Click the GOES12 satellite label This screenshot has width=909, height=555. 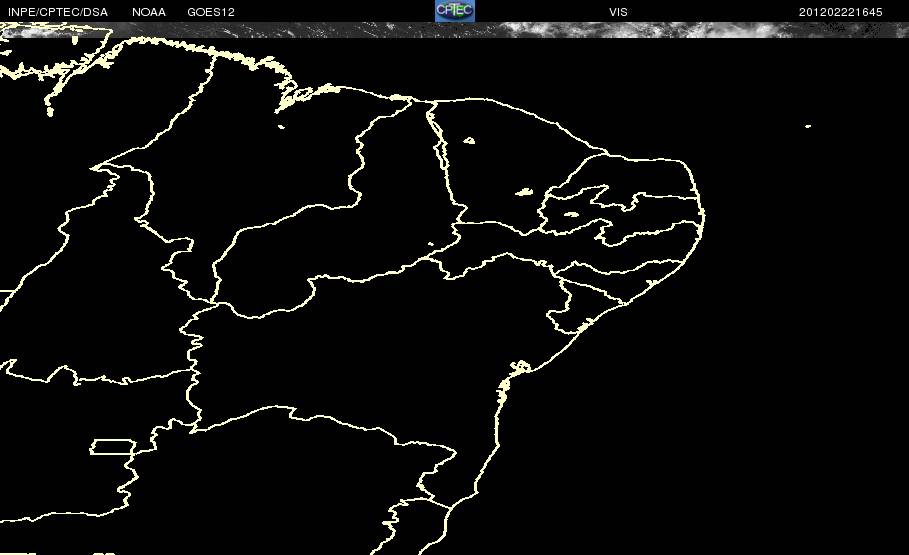211,12
